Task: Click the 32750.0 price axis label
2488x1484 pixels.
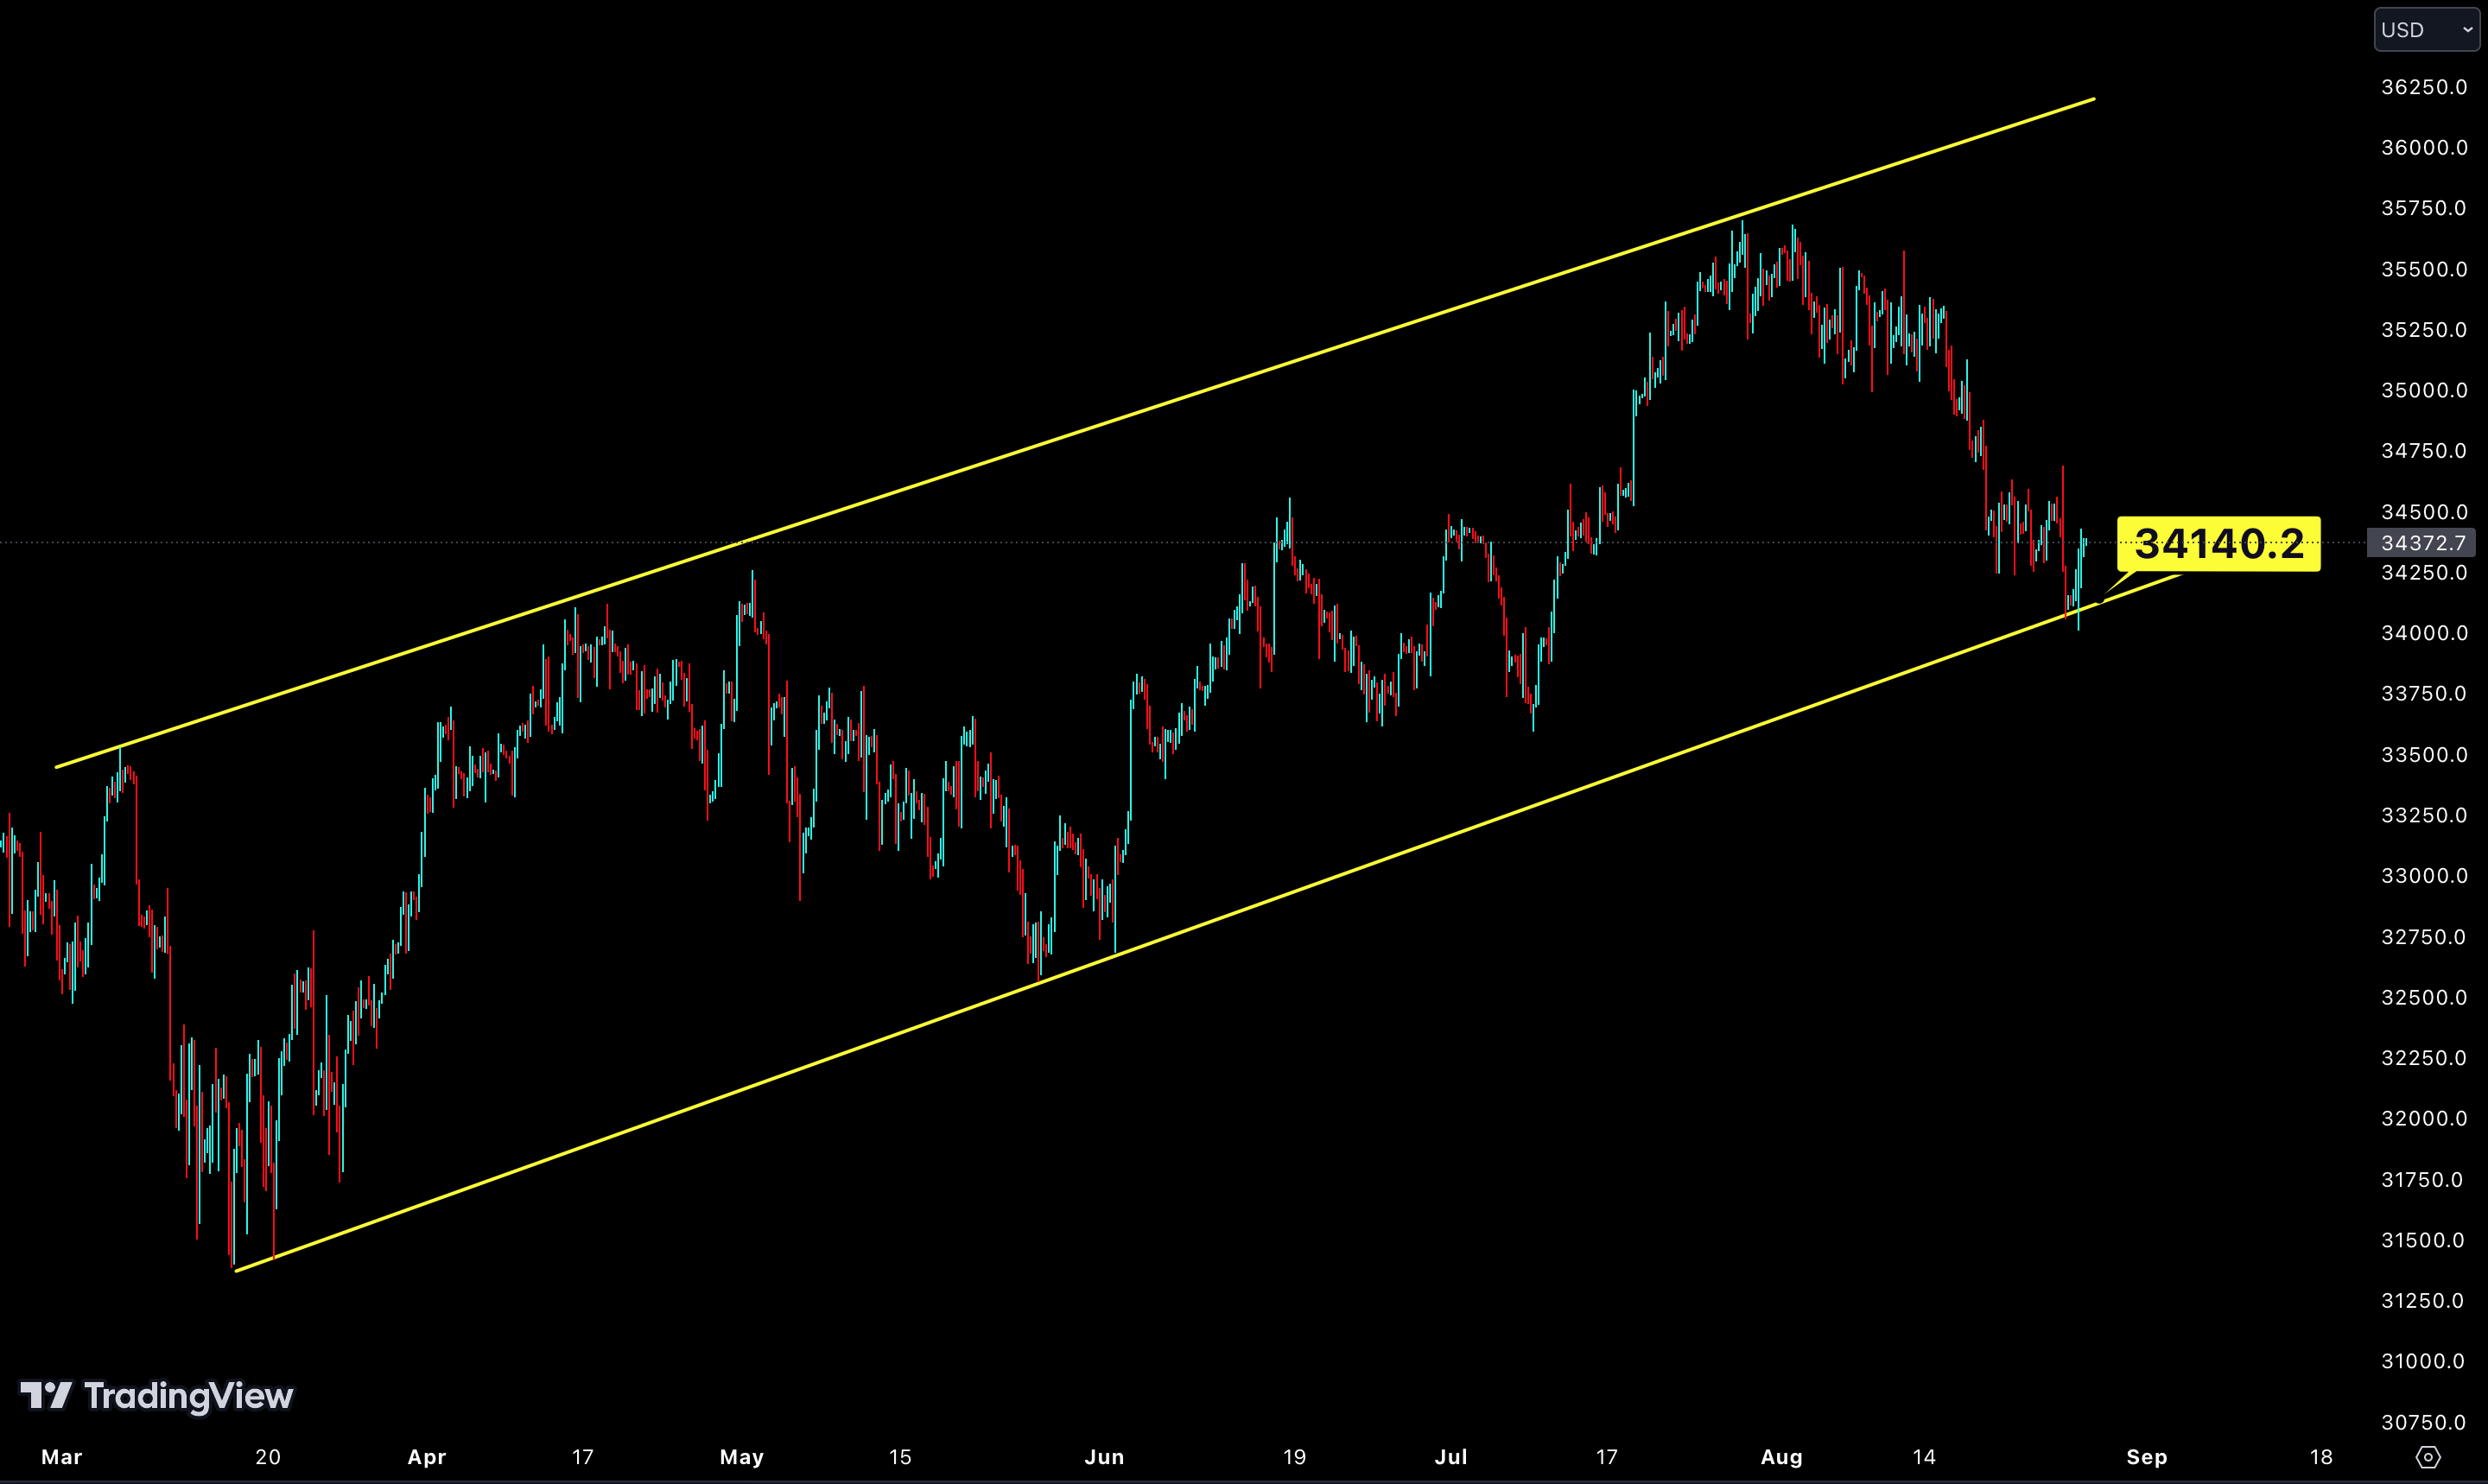Action: coord(2424,937)
